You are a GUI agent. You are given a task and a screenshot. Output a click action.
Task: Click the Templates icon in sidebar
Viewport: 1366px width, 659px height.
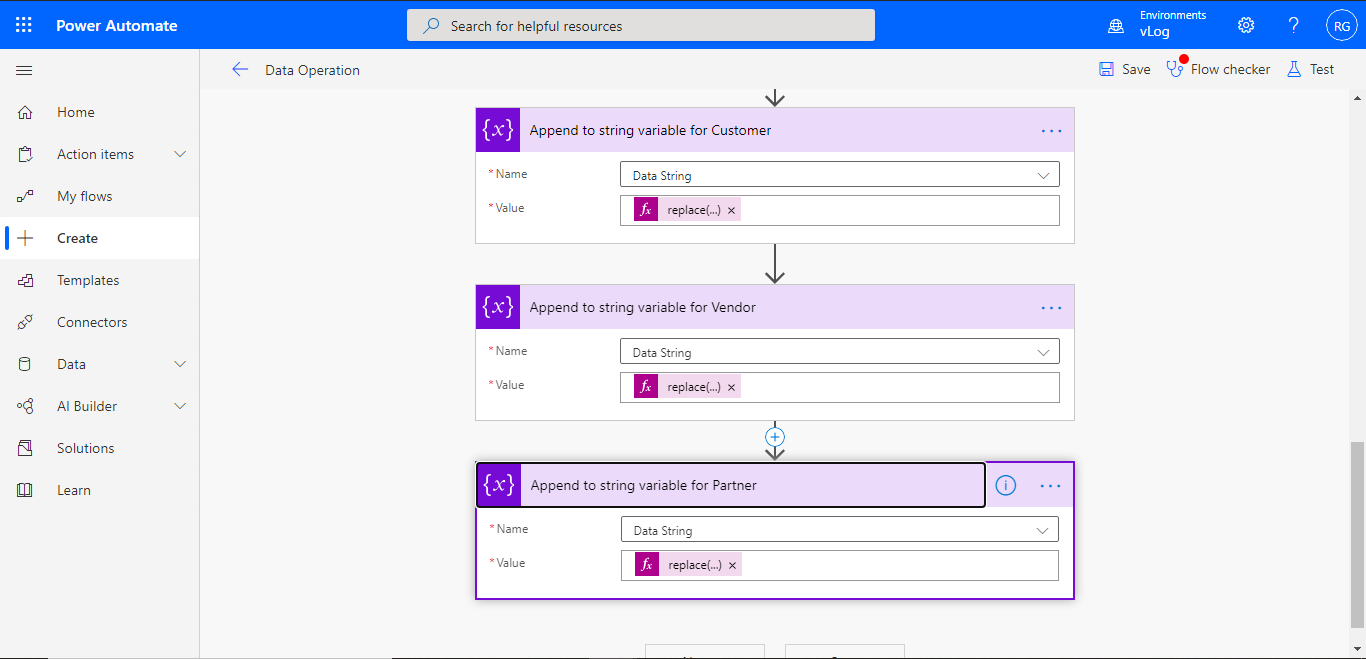click(x=25, y=280)
